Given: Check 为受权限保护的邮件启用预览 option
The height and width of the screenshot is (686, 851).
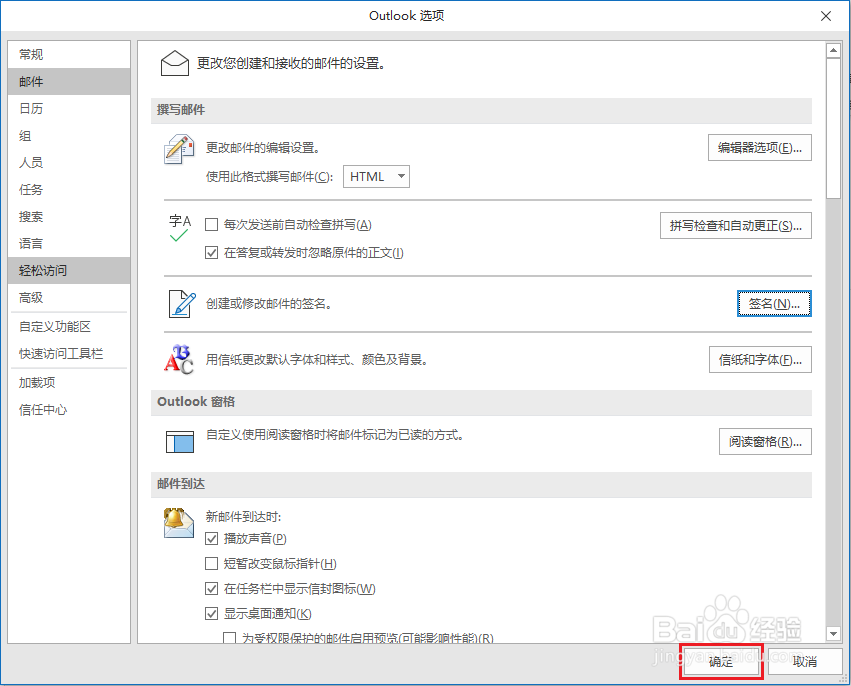Looking at the screenshot, I should pyautogui.click(x=230, y=638).
